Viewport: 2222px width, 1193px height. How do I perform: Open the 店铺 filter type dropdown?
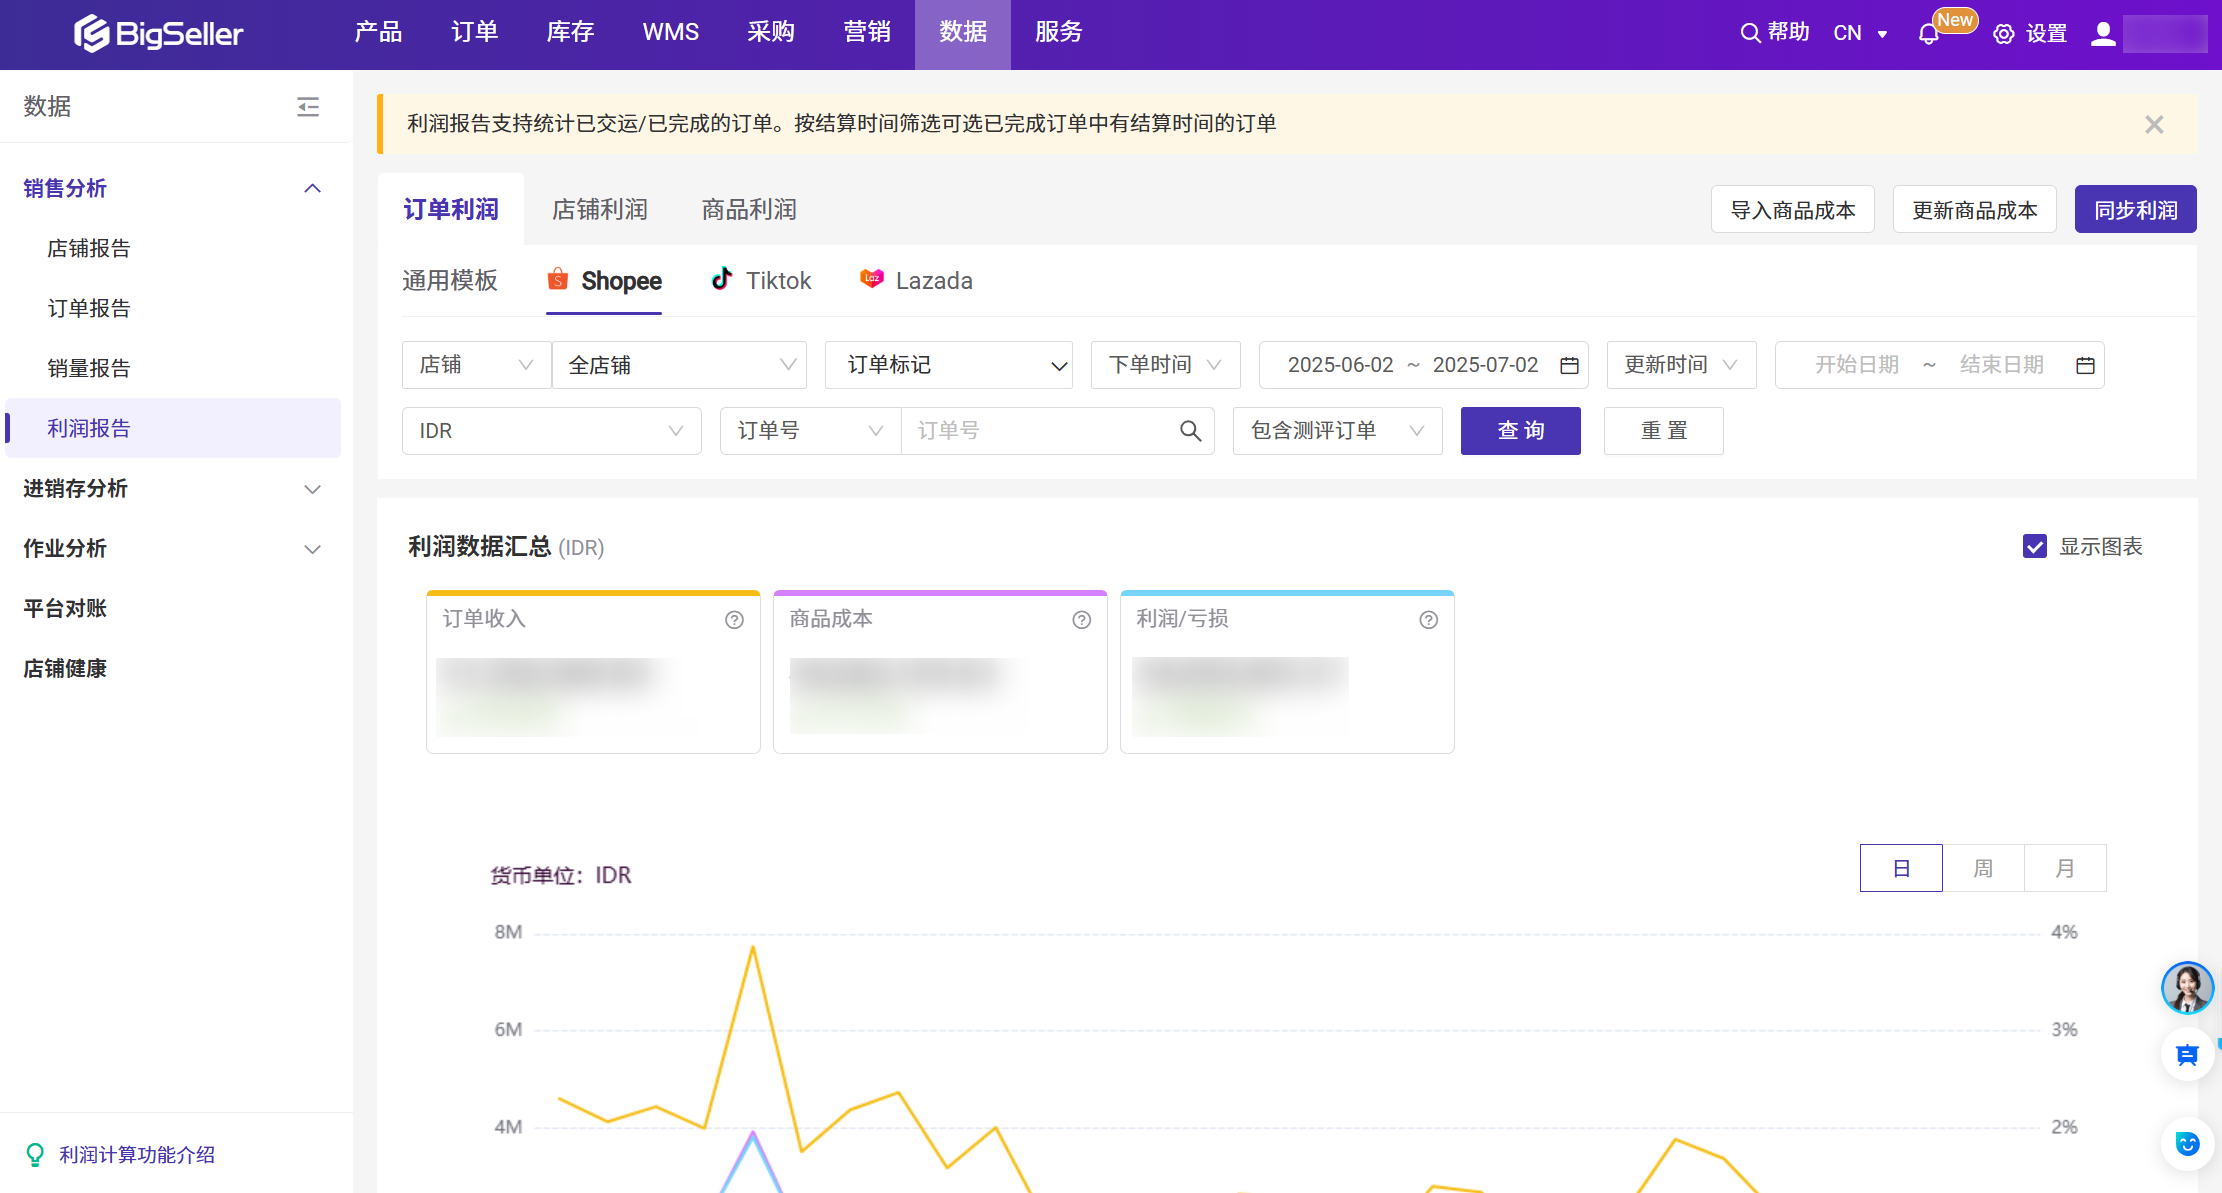point(476,365)
